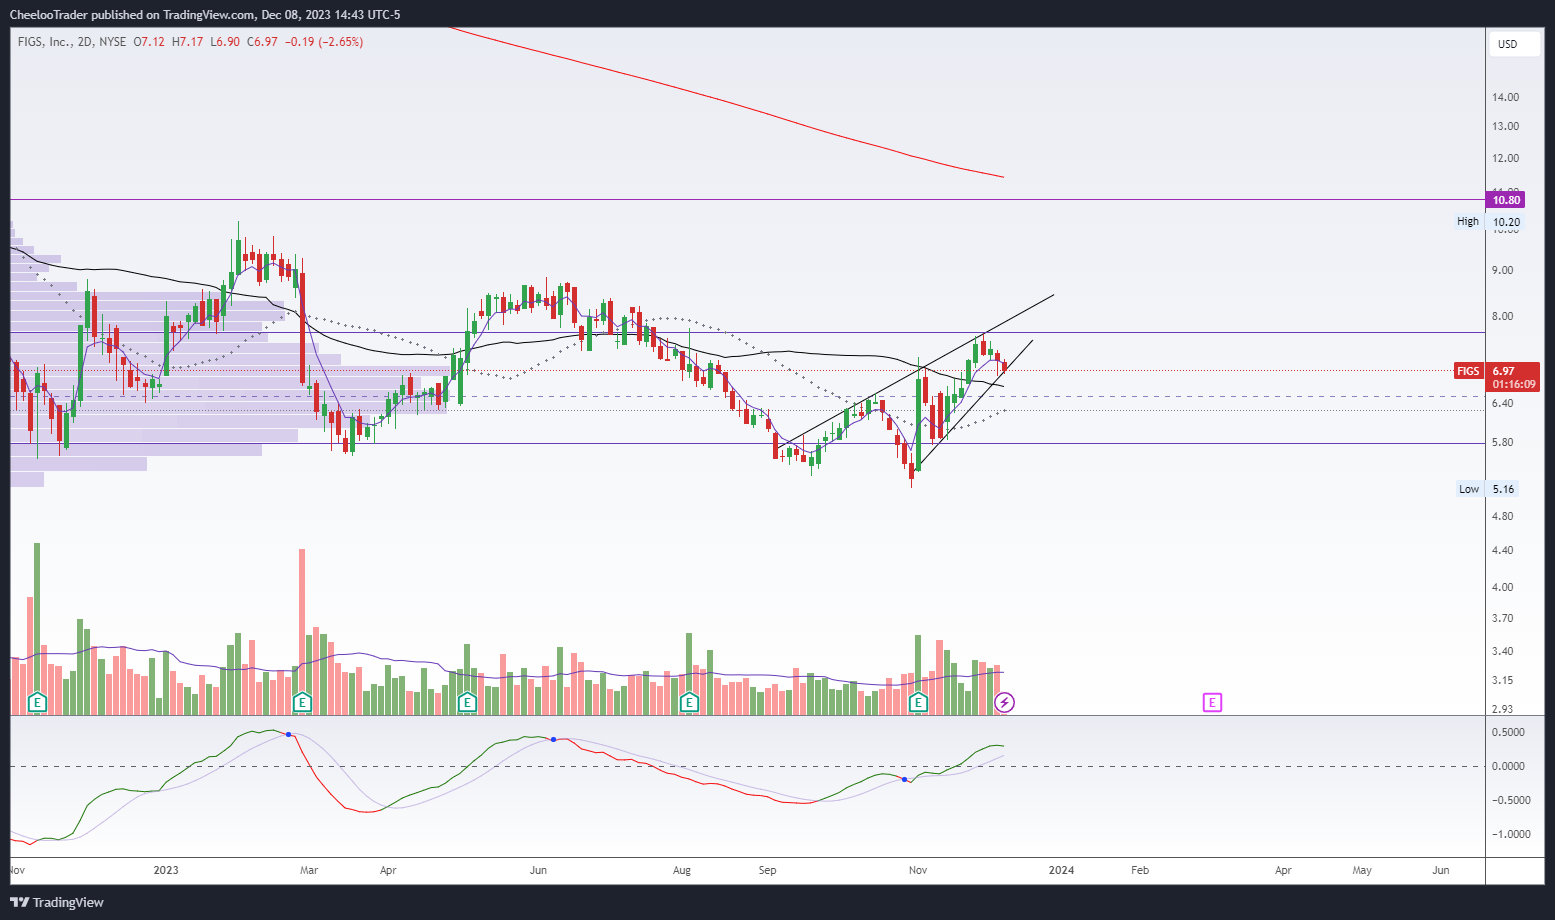Image resolution: width=1555 pixels, height=920 pixels.
Task: Click the 2.93 price axis label
Action: (1502, 709)
